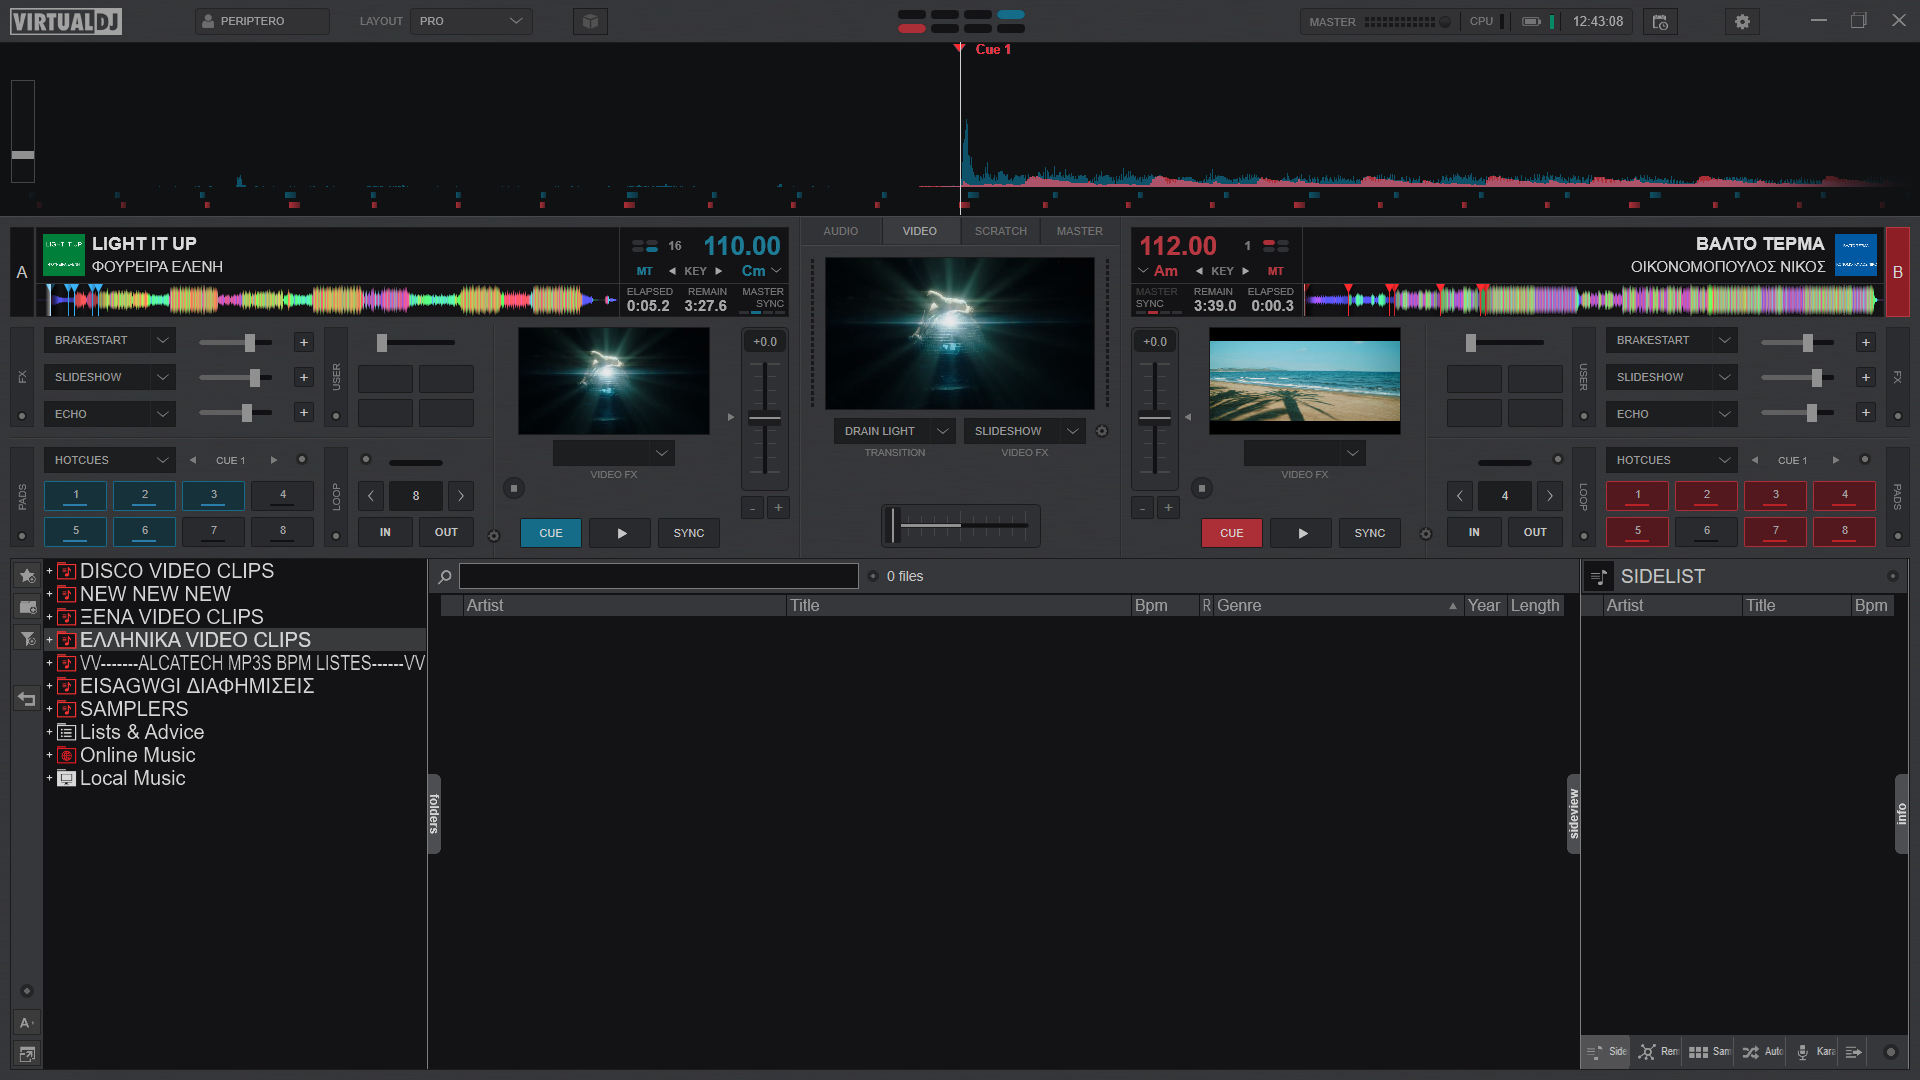This screenshot has width=1920, height=1080.
Task: Click the 3D cube icon beside layout selector
Action: pos(590,21)
